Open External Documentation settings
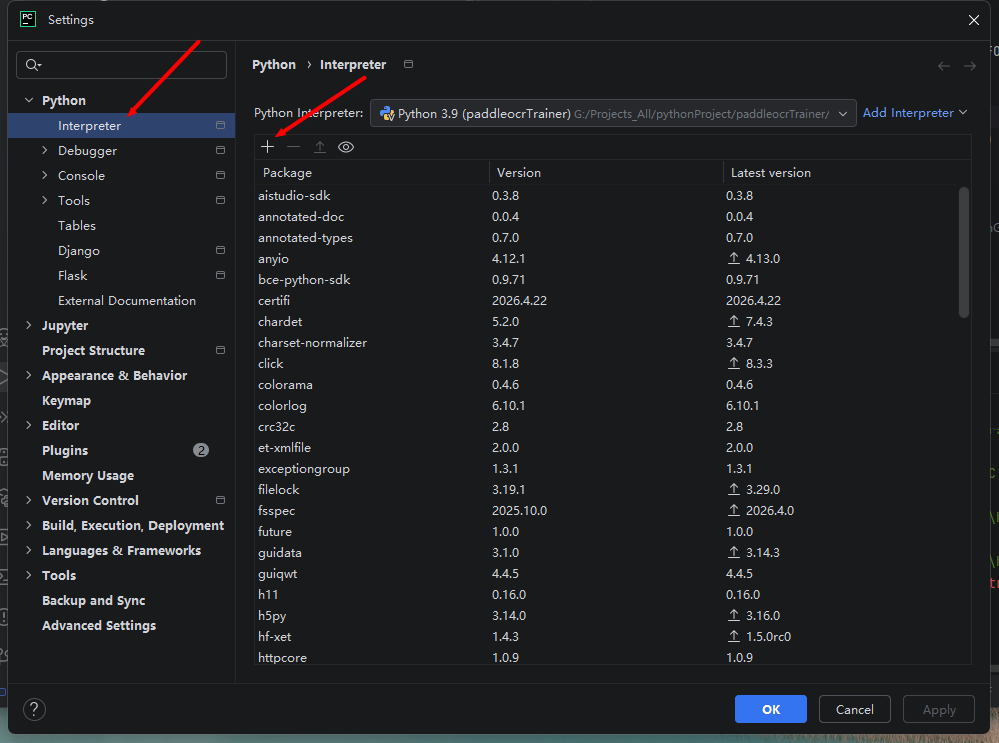Image resolution: width=999 pixels, height=743 pixels. point(127,301)
